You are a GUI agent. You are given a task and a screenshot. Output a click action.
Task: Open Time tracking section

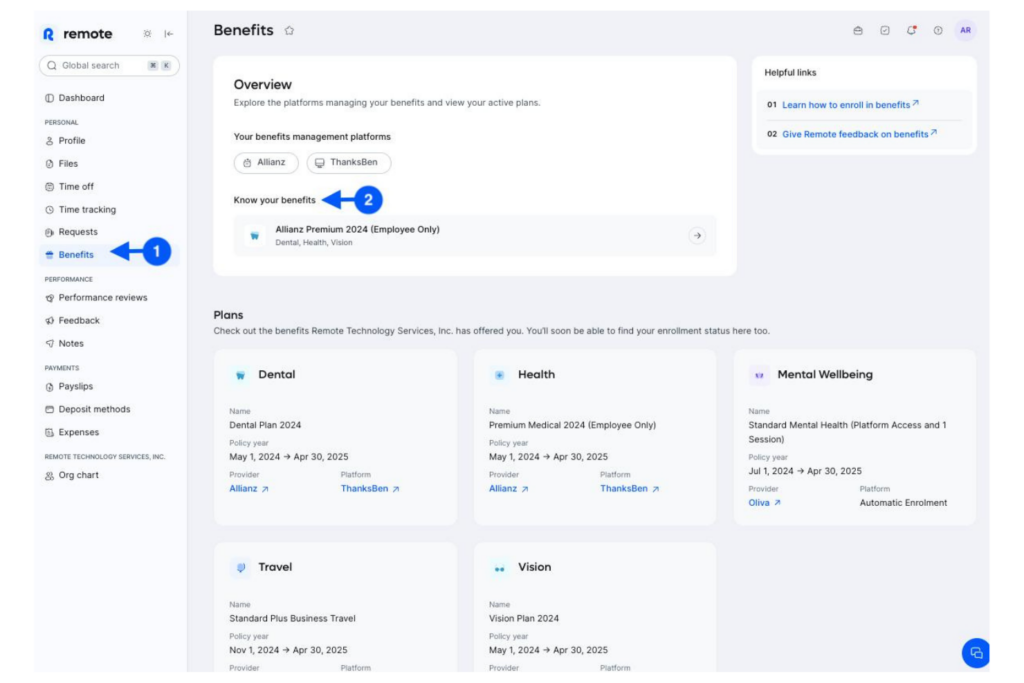coord(87,210)
